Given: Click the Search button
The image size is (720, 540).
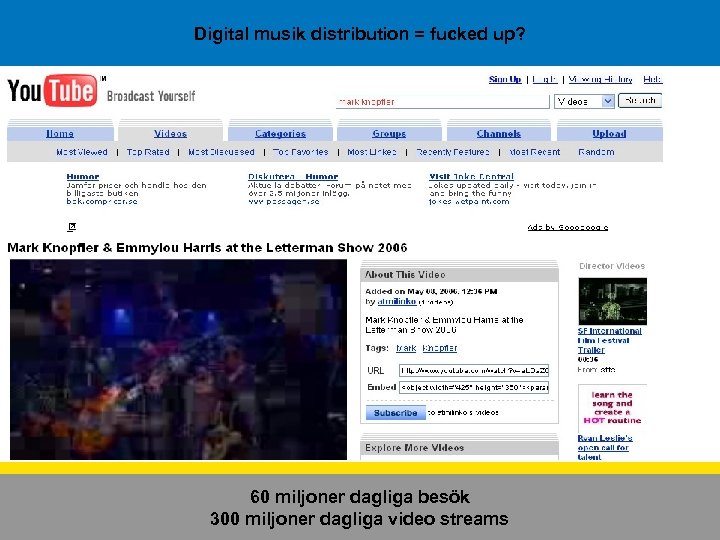Looking at the screenshot, I should (640, 101).
